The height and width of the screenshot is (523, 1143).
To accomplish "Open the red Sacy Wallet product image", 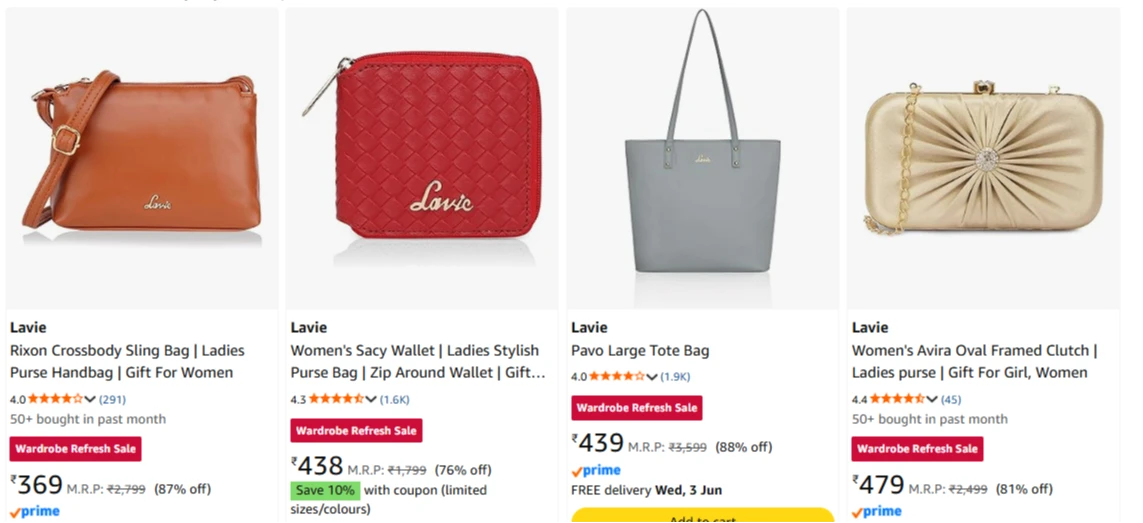I will [422, 158].
